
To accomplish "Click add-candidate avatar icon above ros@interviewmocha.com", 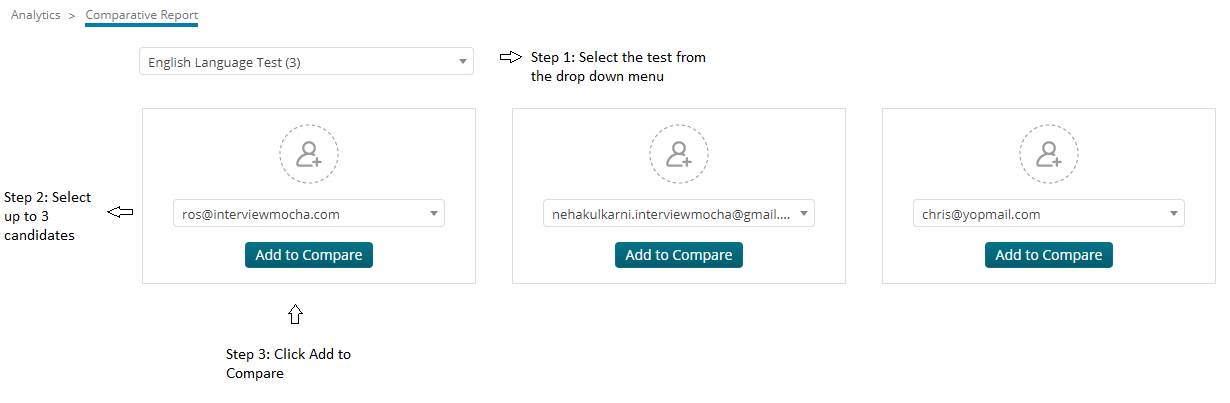I will click(x=309, y=154).
